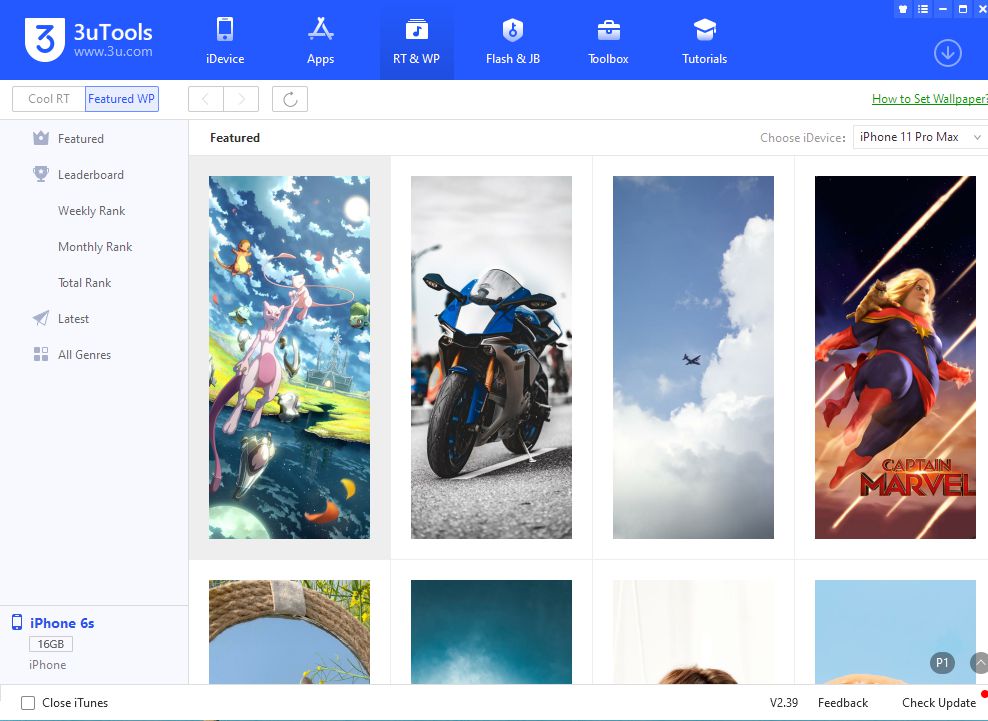This screenshot has height=721, width=988.
Task: Open the skin (shirt) icon in title bar
Action: click(903, 9)
